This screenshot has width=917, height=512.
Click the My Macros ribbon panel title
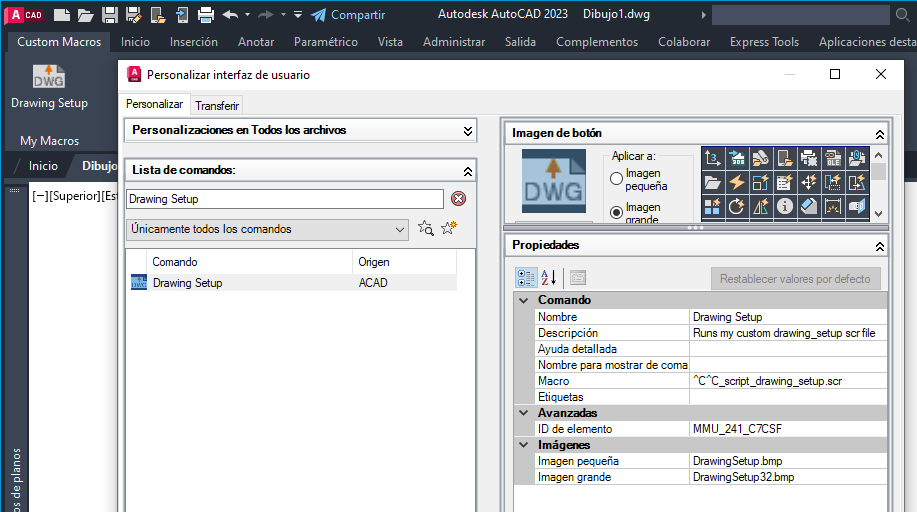coord(49,140)
